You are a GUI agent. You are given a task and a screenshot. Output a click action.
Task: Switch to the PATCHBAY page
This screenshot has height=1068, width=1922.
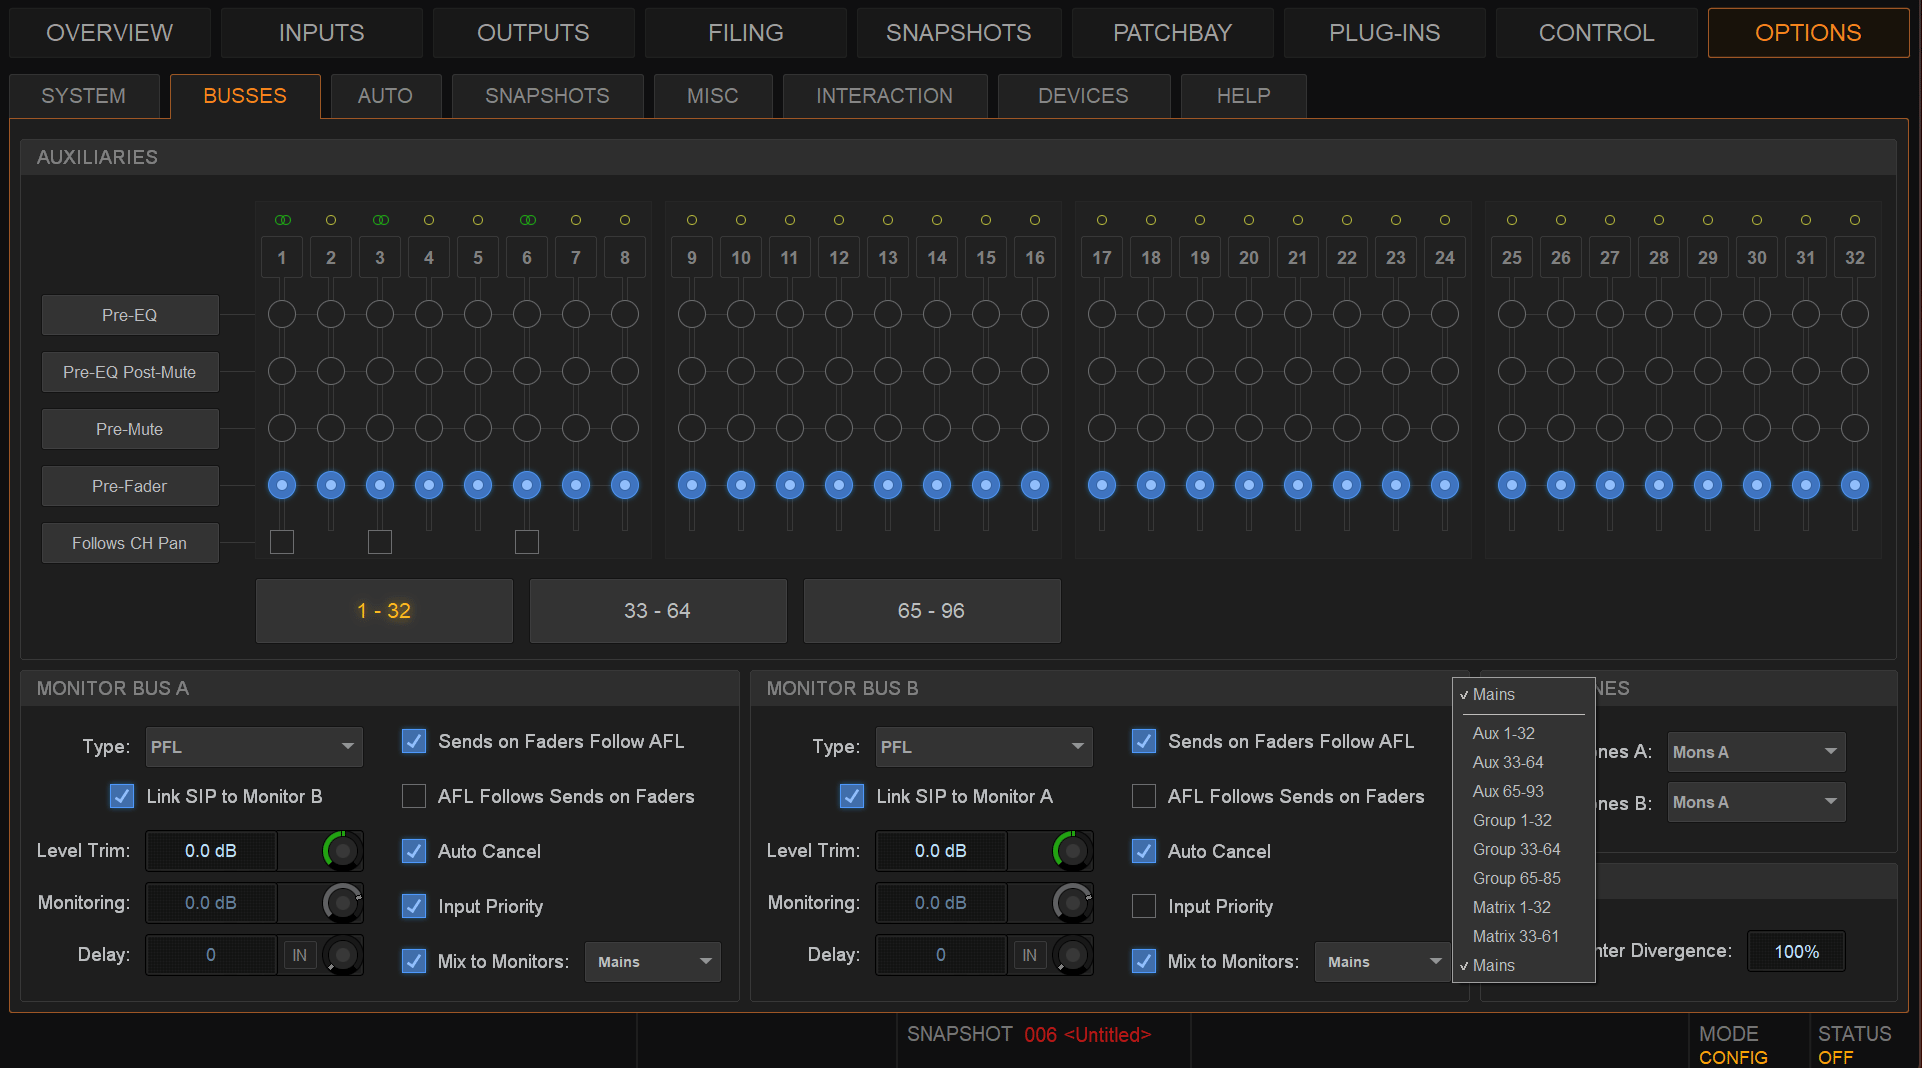point(1172,33)
